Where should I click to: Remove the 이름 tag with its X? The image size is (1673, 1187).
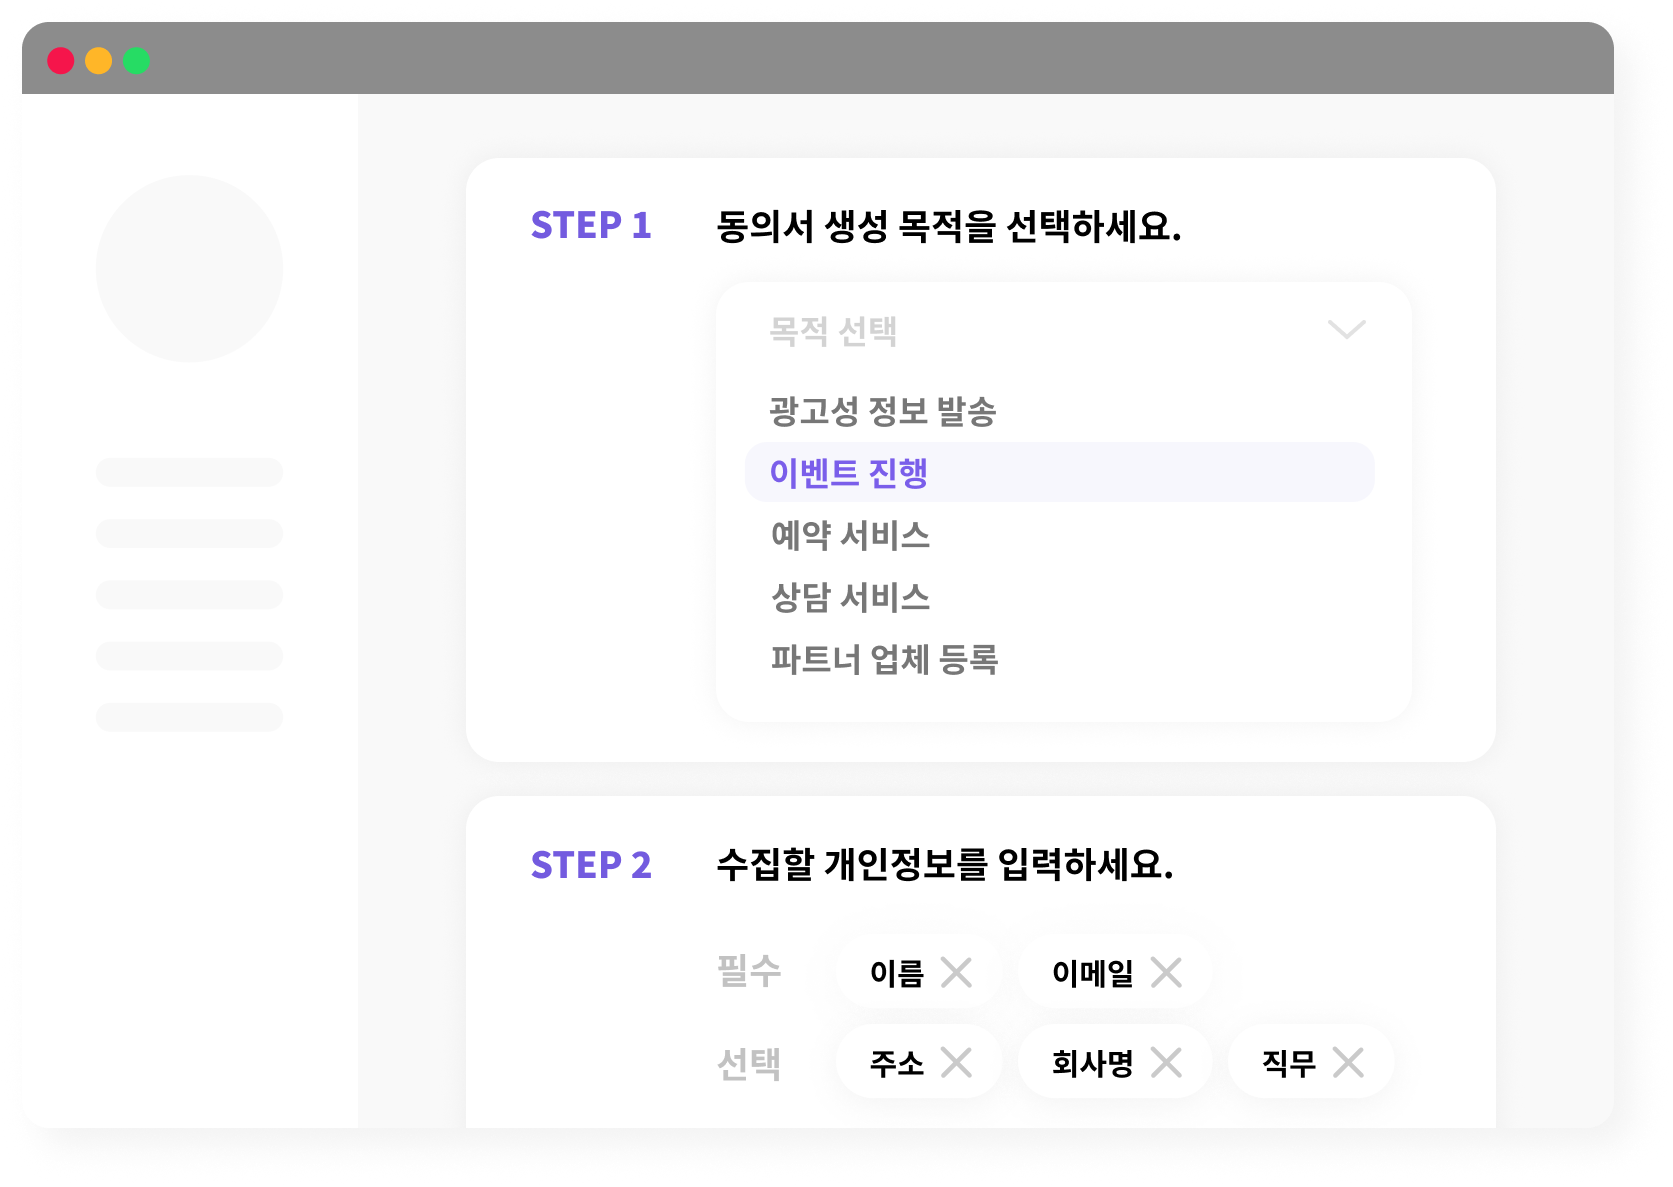(956, 972)
